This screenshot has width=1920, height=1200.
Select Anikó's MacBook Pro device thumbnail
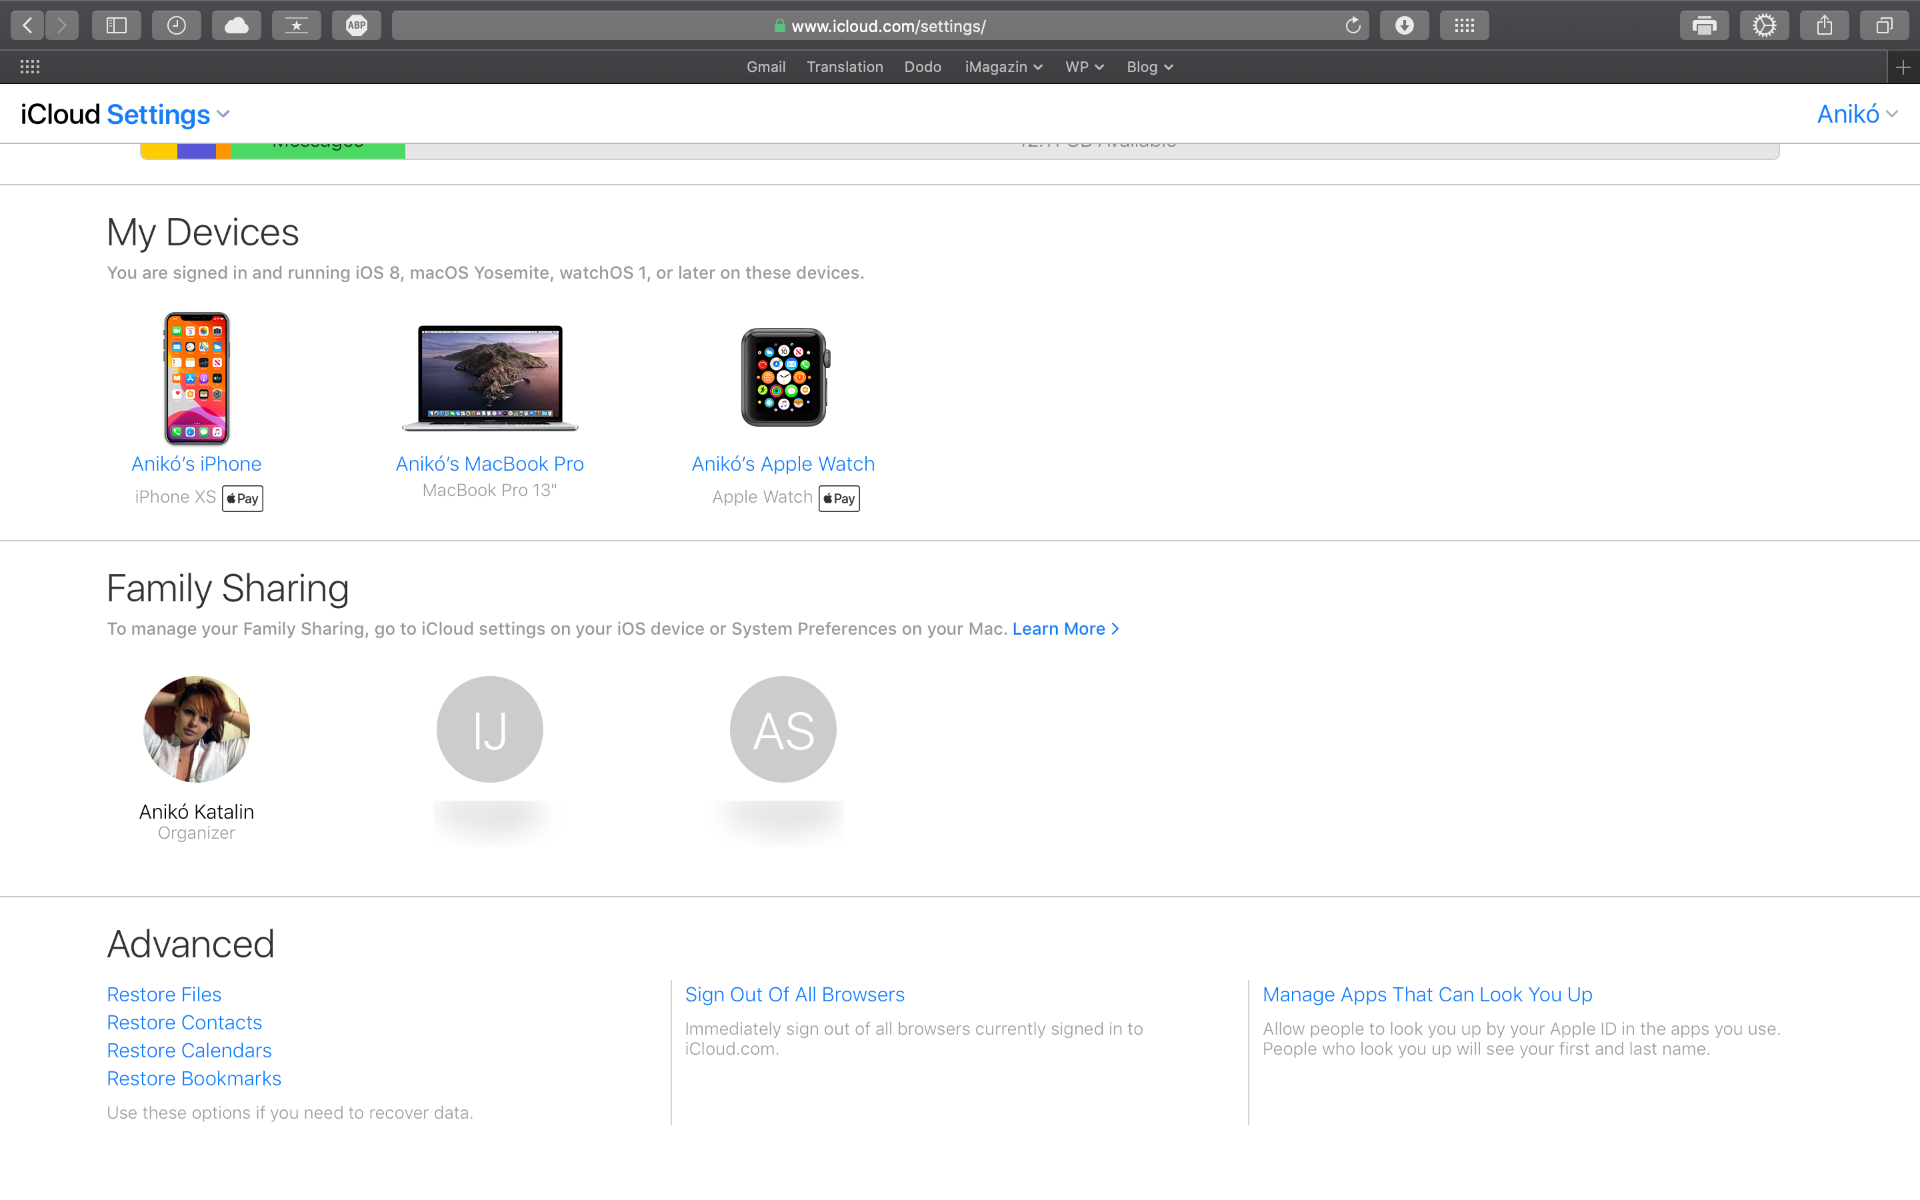(490, 378)
